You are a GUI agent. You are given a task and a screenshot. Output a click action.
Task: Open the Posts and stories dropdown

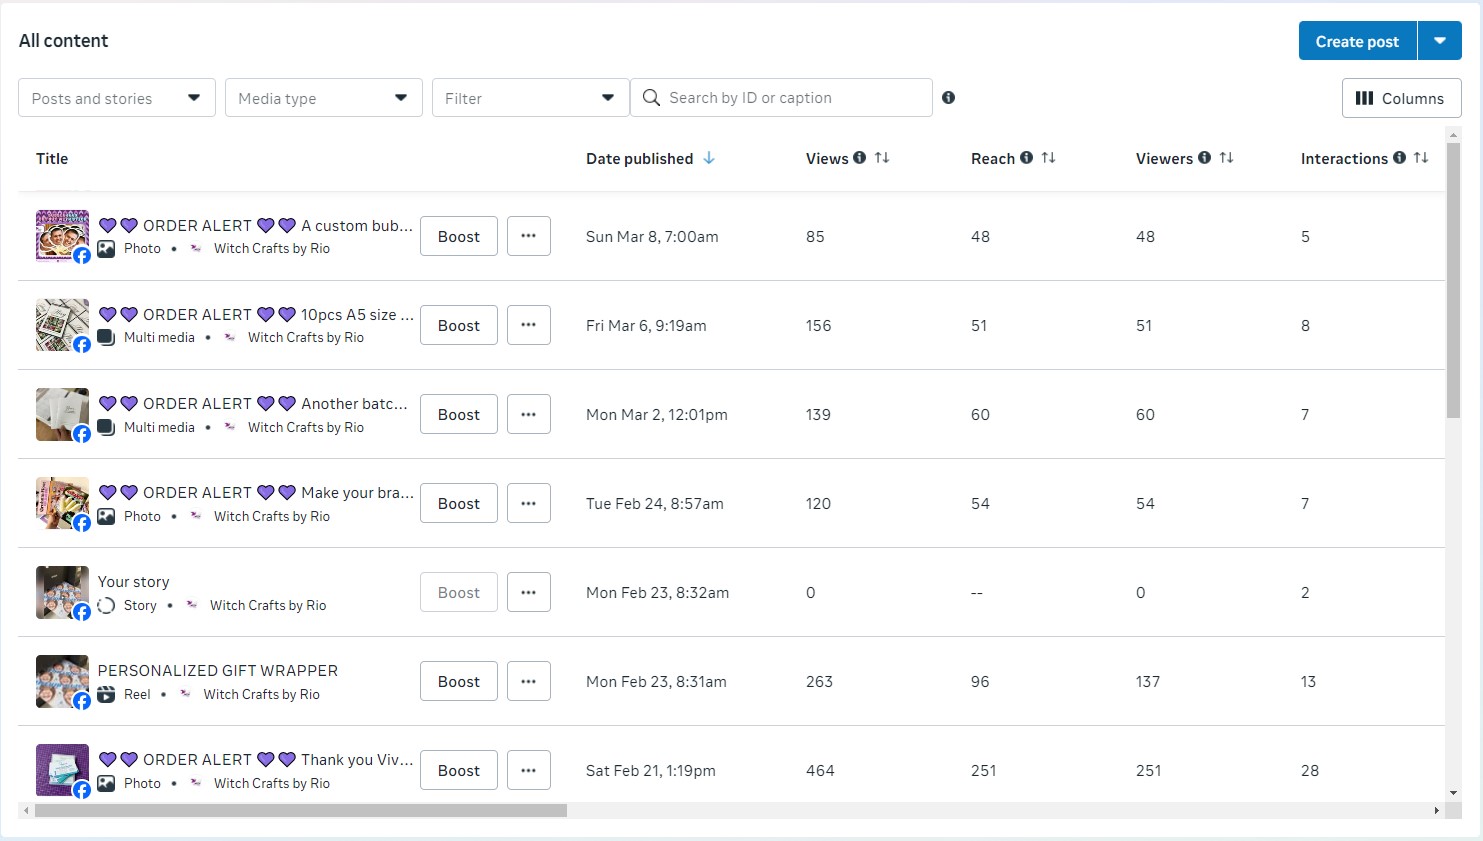[x=116, y=98]
